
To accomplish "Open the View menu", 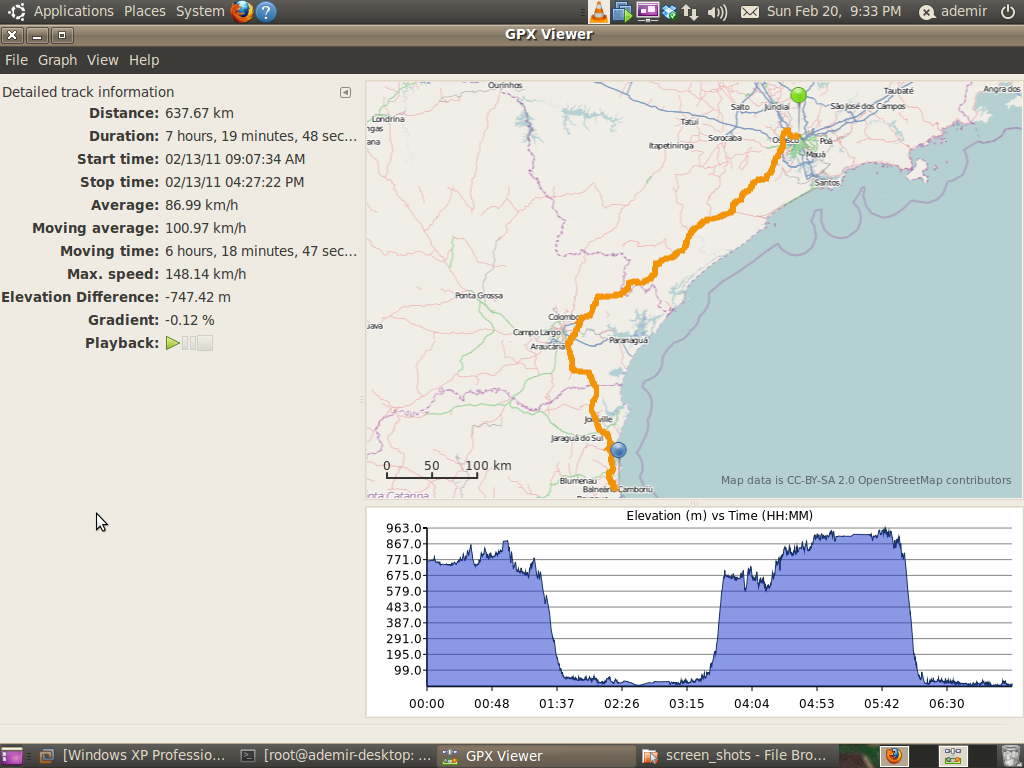I will 102,60.
